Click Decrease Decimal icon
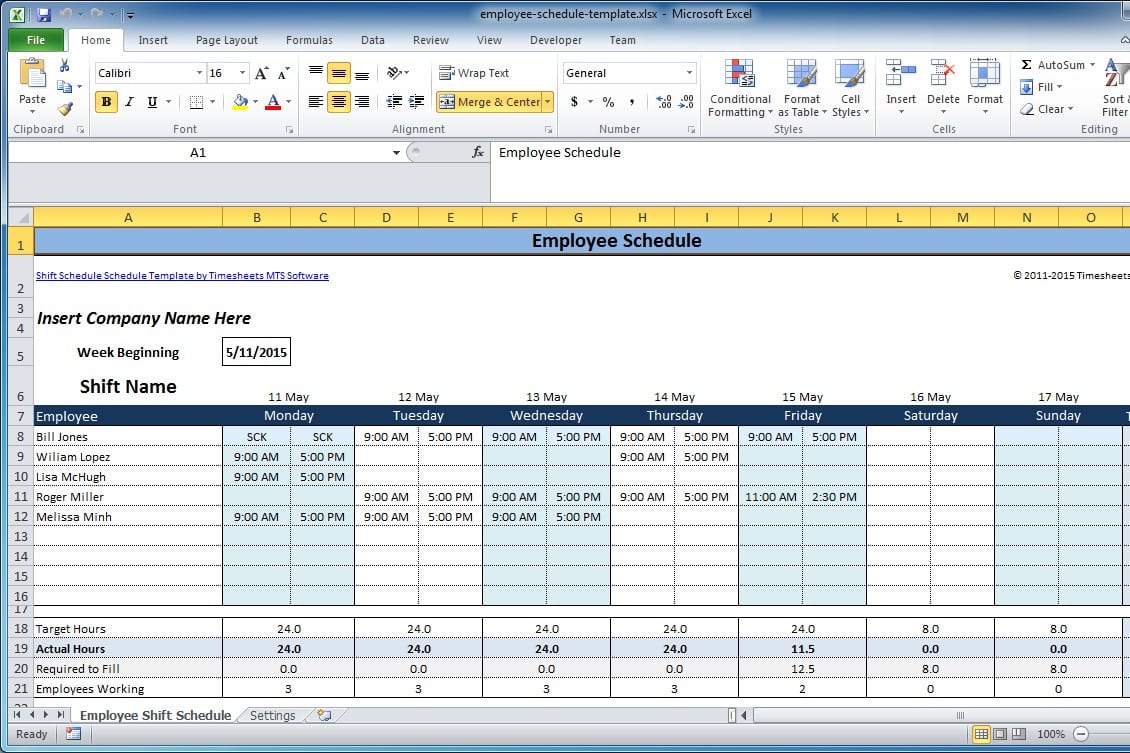1130x753 pixels. 687,102
